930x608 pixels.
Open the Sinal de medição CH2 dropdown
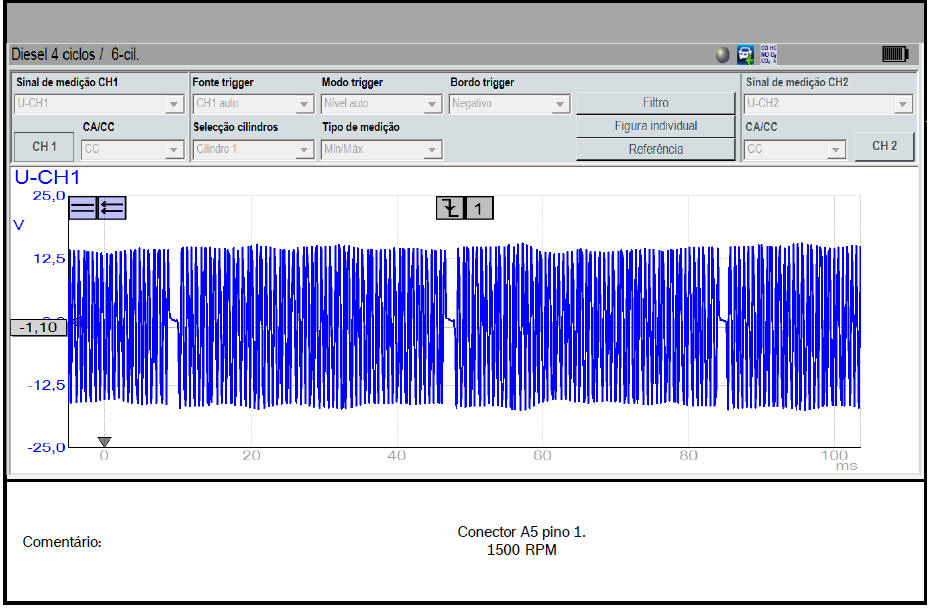tap(828, 104)
